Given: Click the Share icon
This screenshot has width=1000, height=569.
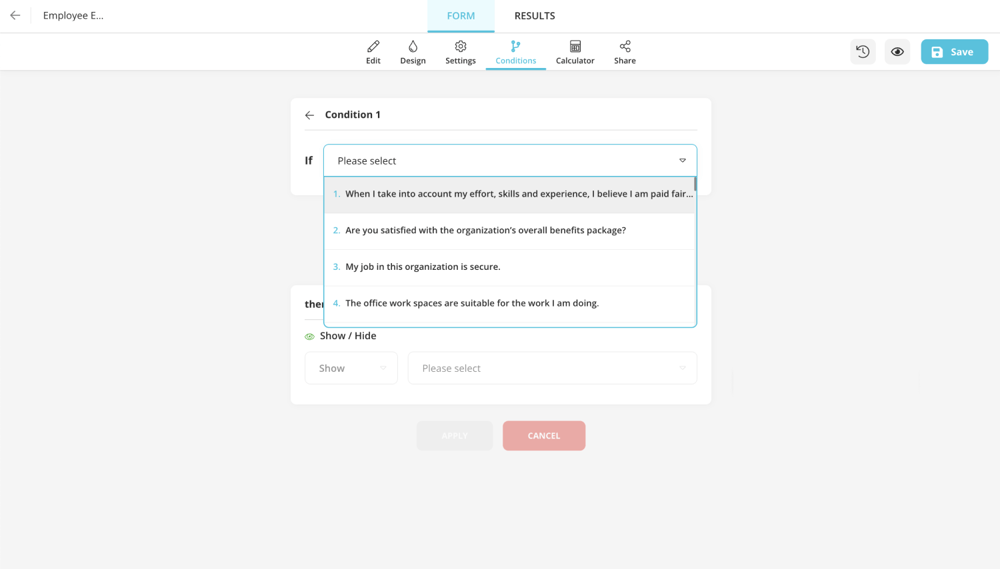Looking at the screenshot, I should [625, 47].
